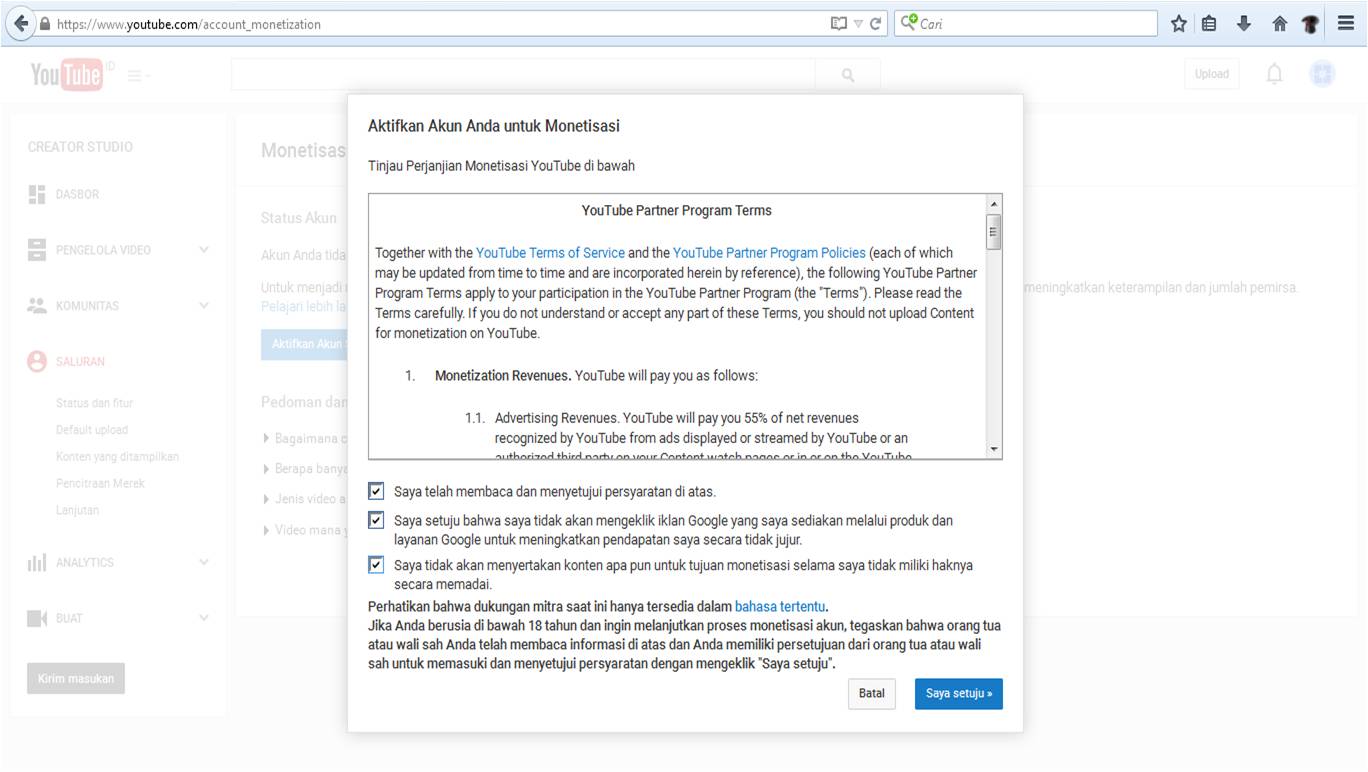Click the search engine icon in Cari box
Image resolution: width=1368 pixels, height=772 pixels.
pyautogui.click(x=909, y=22)
